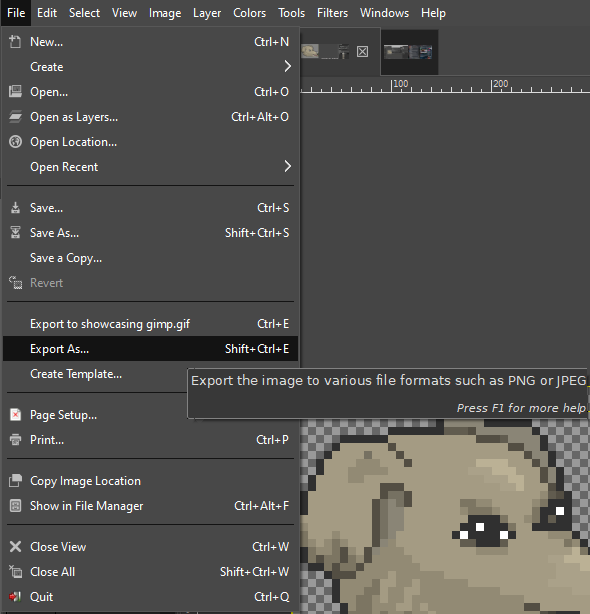Viewport: 590px width, 614px height.
Task: Click the Copy Image Location icon
Action: pyautogui.click(x=15, y=480)
